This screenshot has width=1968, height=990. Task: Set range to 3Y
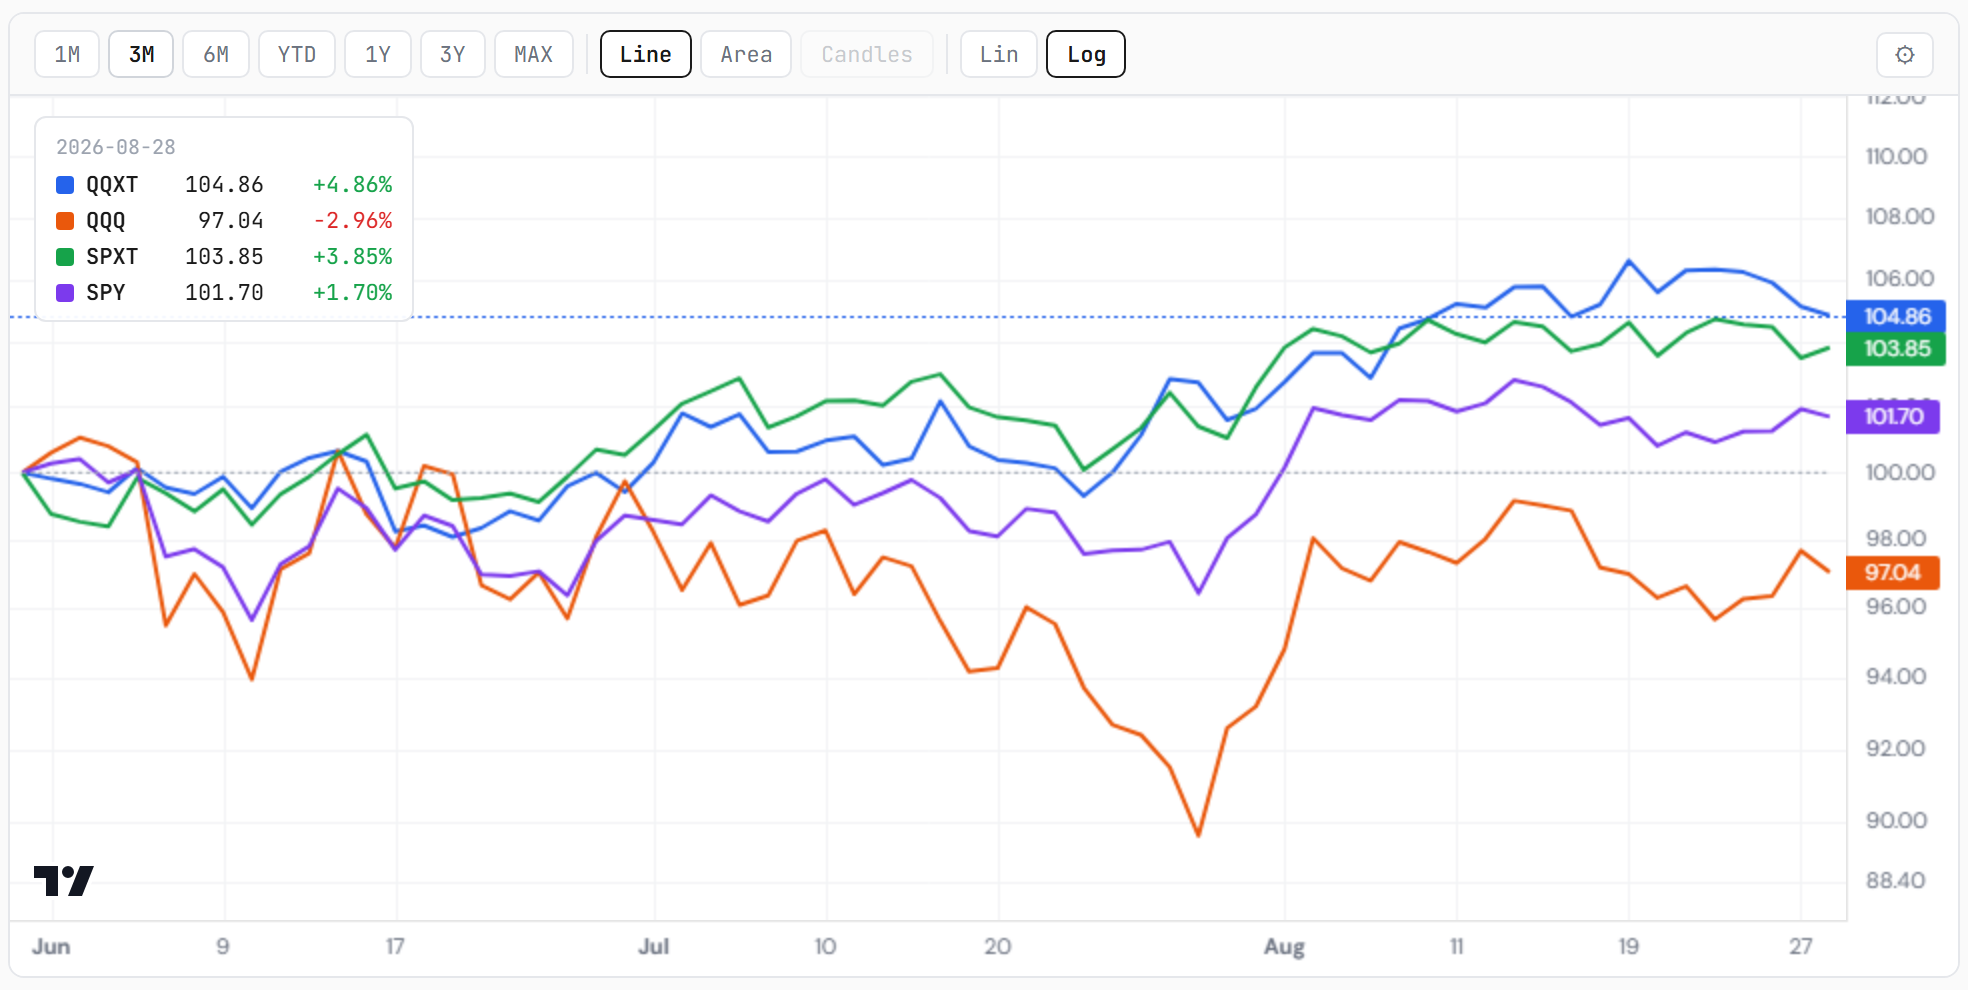pos(453,54)
